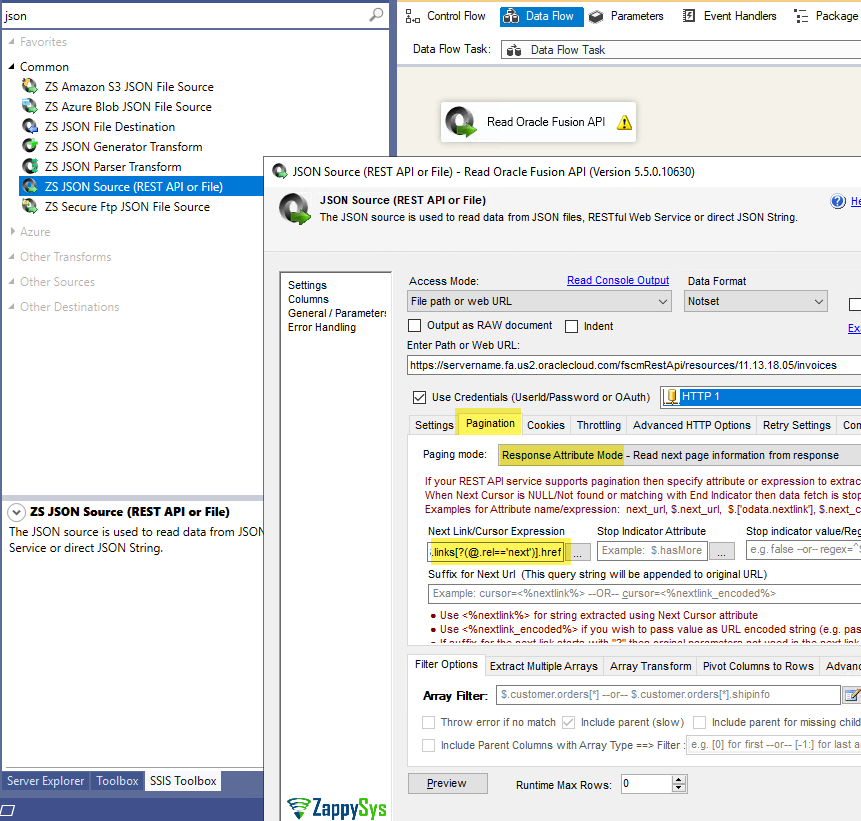Image resolution: width=861 pixels, height=821 pixels.
Task: Uncheck Use Credentials checkbox
Action: pyautogui.click(x=419, y=397)
